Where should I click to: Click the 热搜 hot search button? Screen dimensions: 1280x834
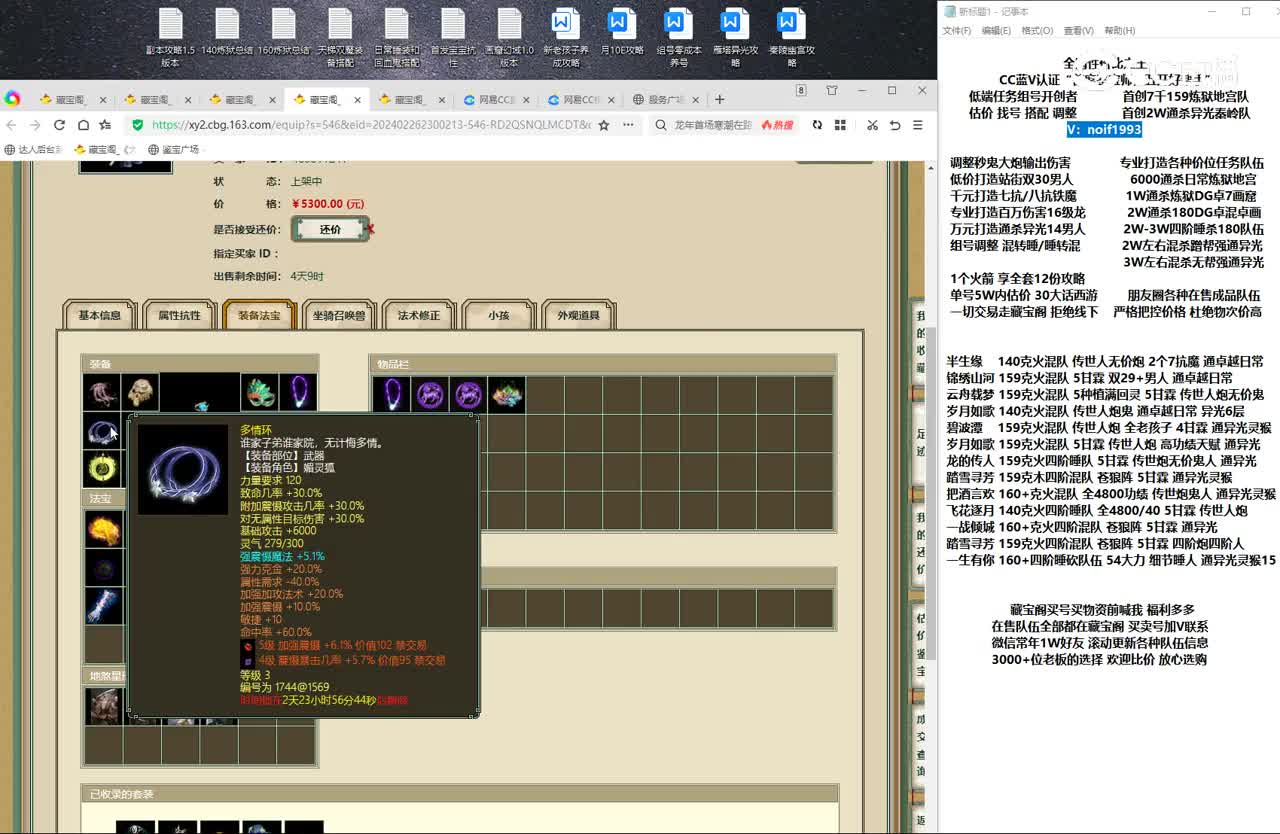(778, 125)
